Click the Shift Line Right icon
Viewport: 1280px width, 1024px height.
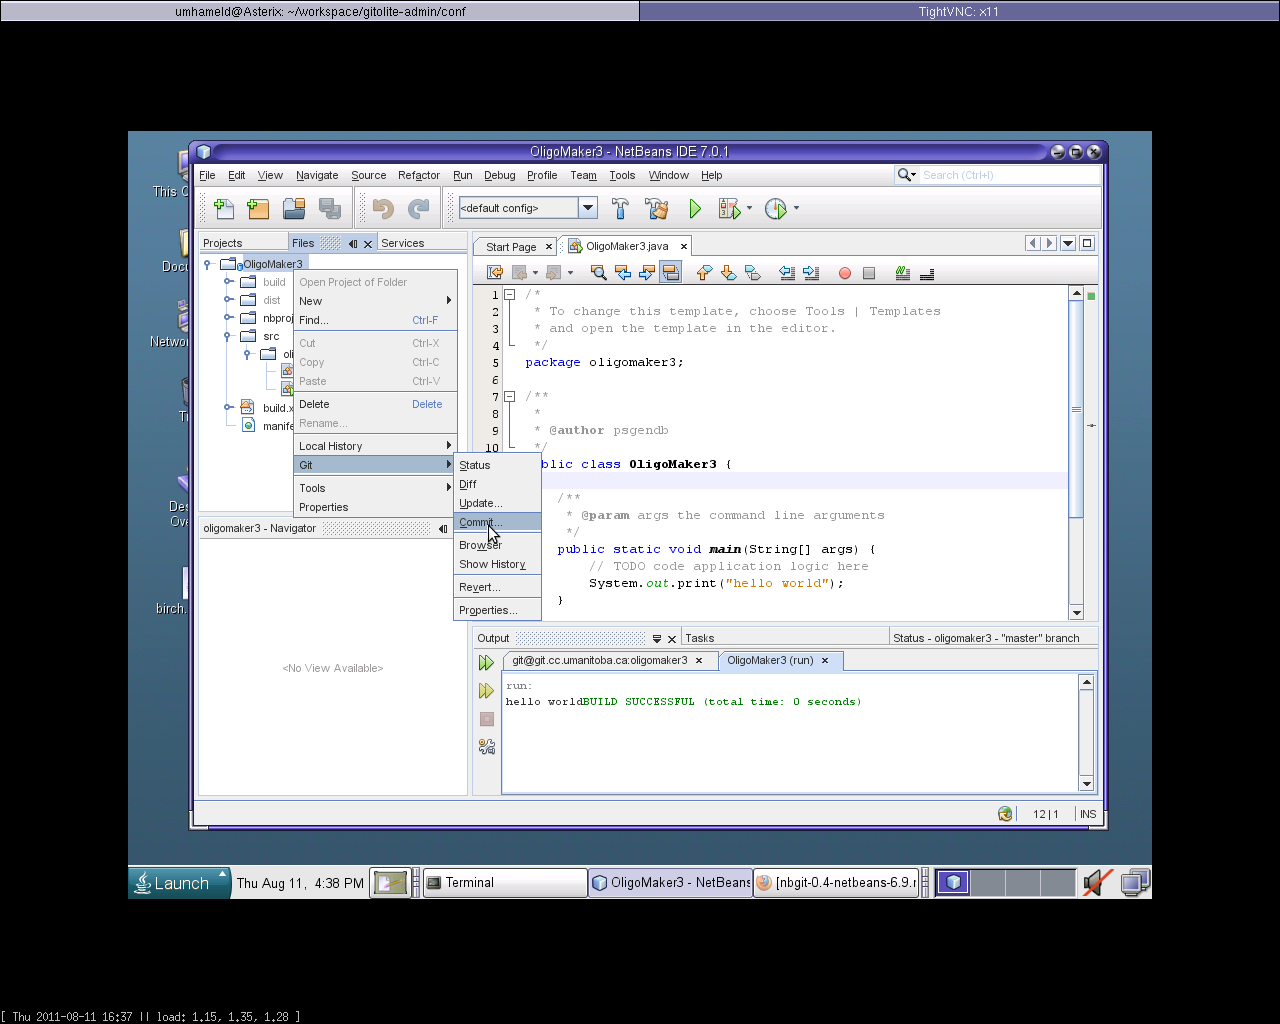tap(811, 272)
